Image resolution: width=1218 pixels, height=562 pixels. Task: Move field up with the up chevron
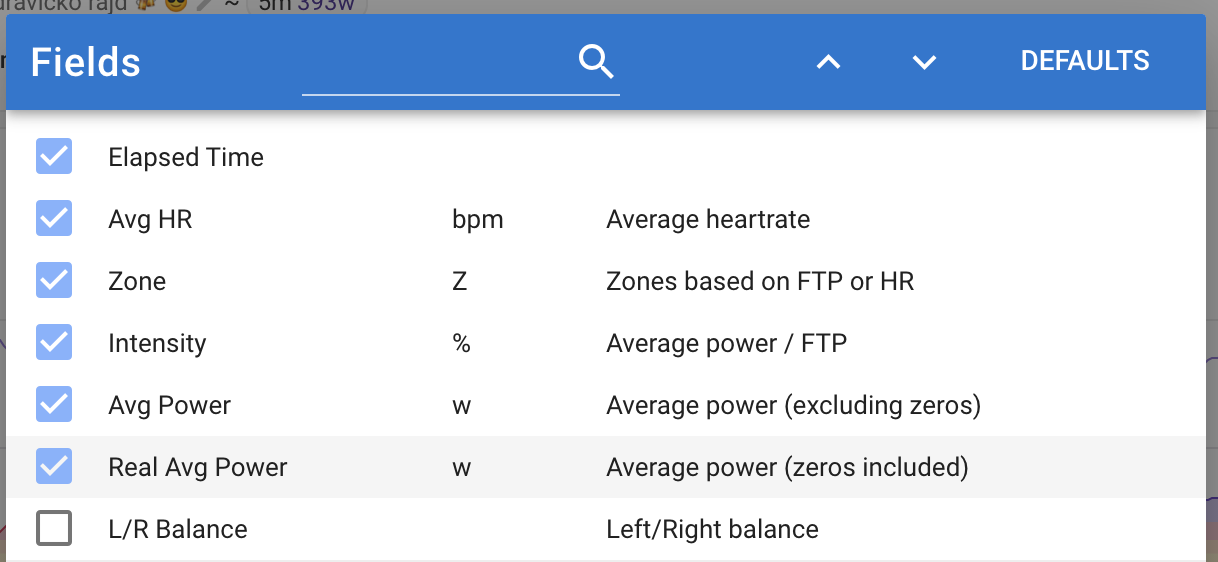click(828, 62)
